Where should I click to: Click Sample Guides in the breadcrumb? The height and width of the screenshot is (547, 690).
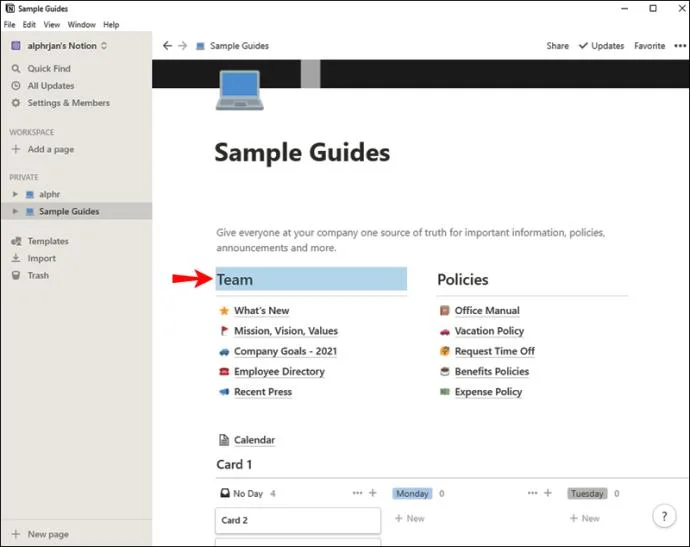[239, 46]
